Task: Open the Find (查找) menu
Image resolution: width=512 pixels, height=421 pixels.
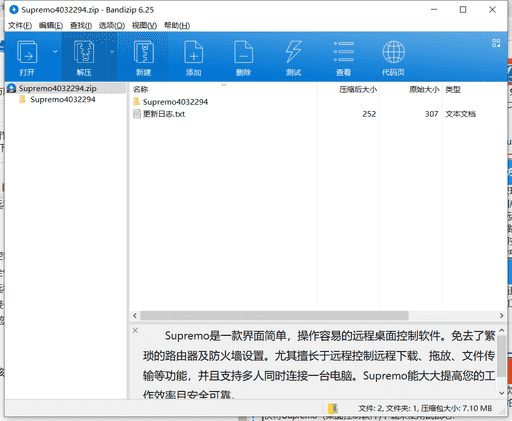Action: 81,26
